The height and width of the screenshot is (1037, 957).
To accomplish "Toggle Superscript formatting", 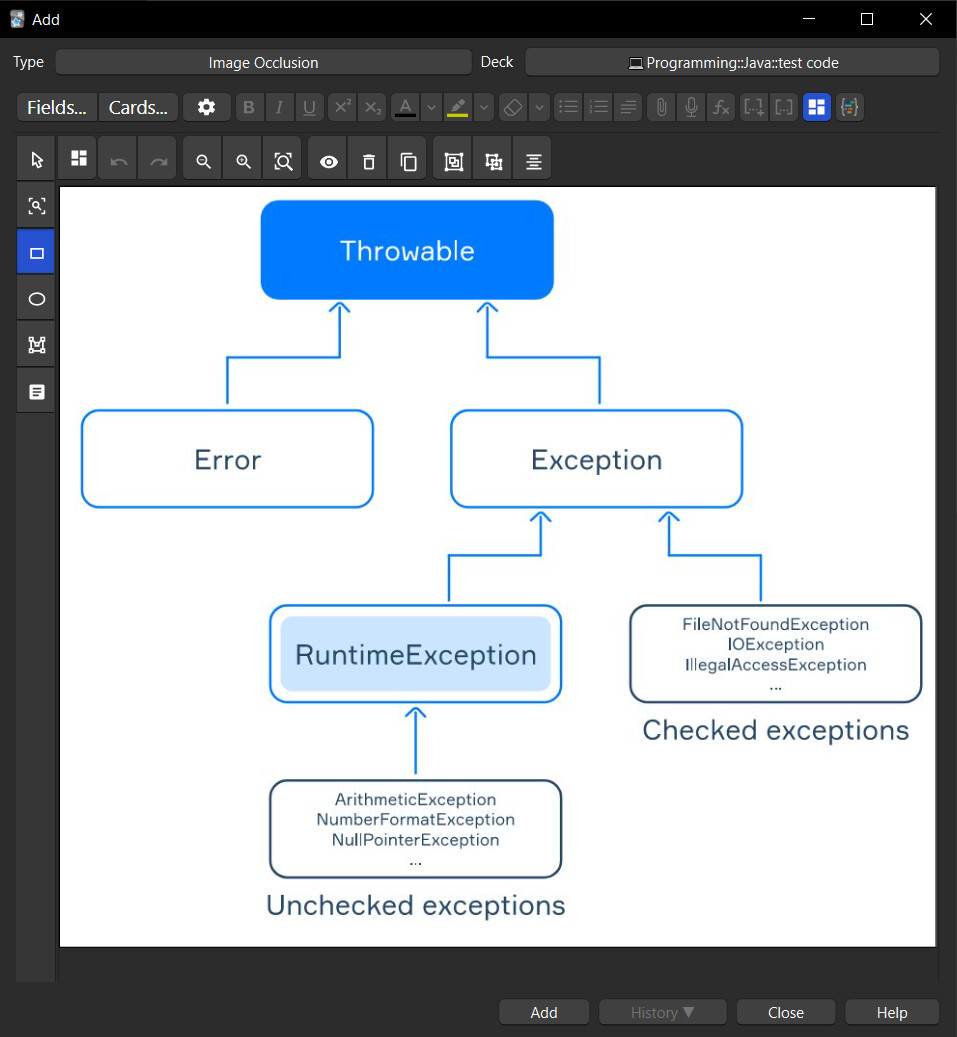I will 343,107.
